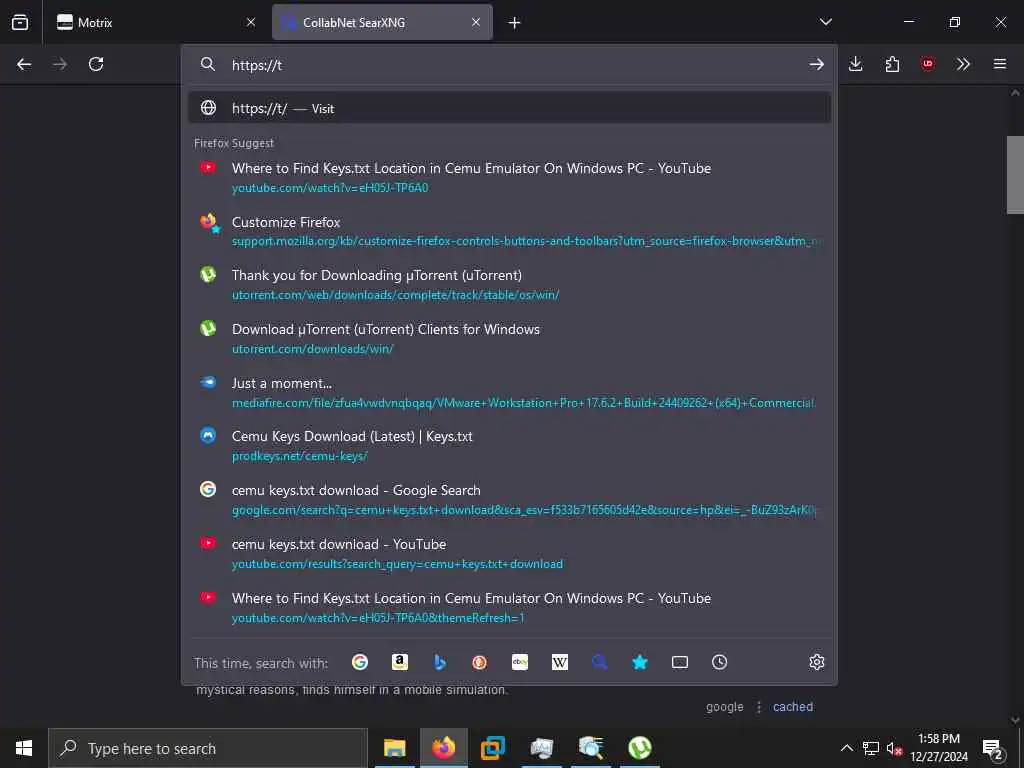Open Cemu Keys Download (Latest) suggestion

(509, 445)
